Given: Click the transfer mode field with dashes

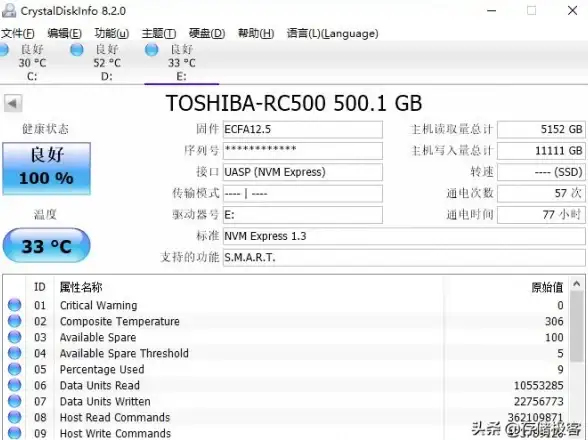Looking at the screenshot, I should [x=303, y=194].
